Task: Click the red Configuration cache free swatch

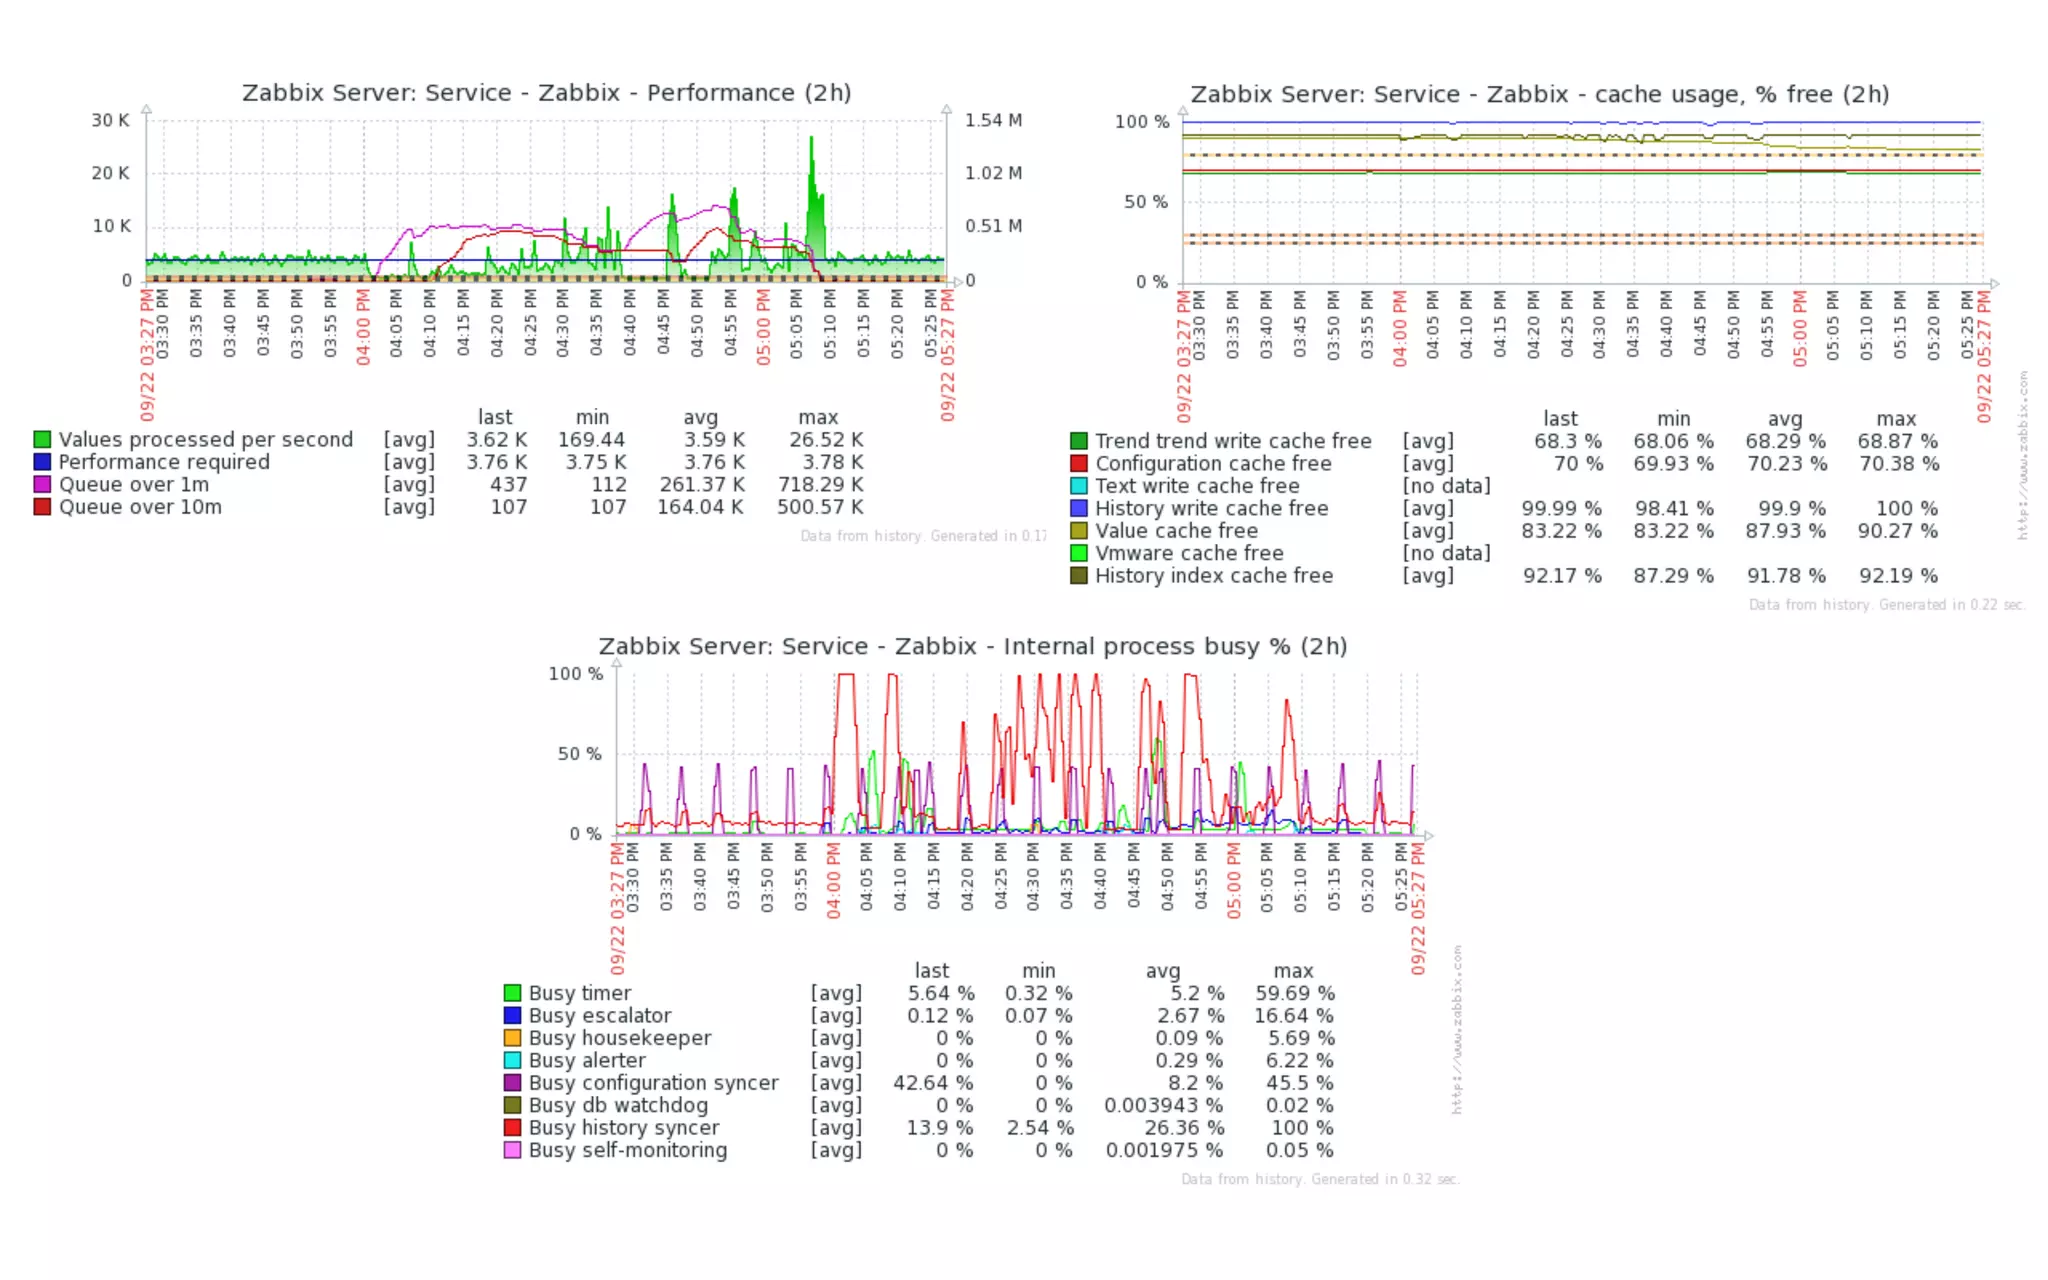Action: point(1079,464)
